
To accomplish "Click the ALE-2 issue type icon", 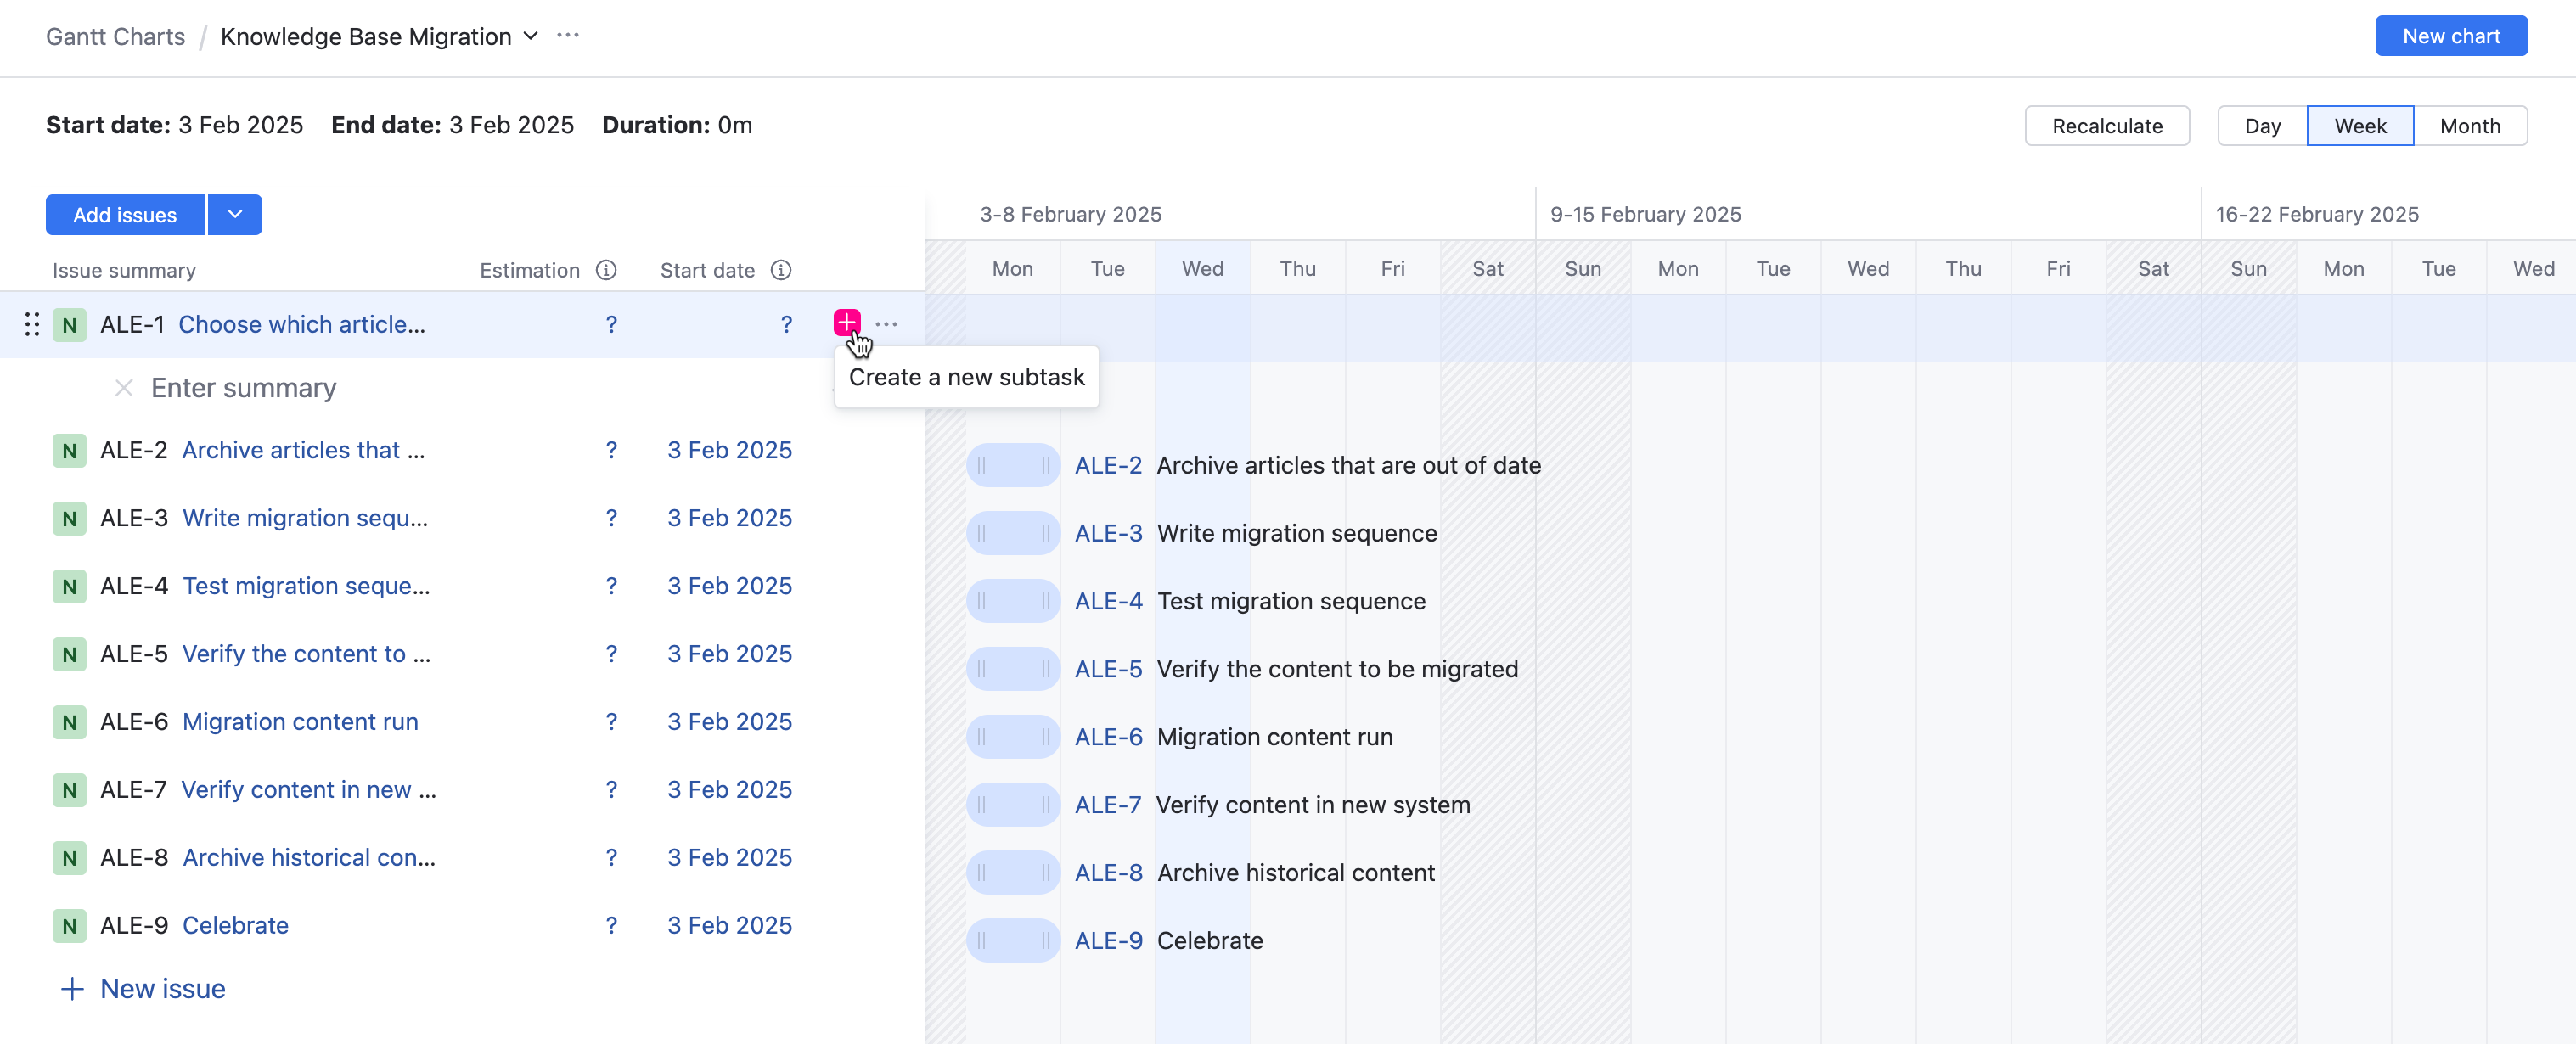I will (x=69, y=451).
